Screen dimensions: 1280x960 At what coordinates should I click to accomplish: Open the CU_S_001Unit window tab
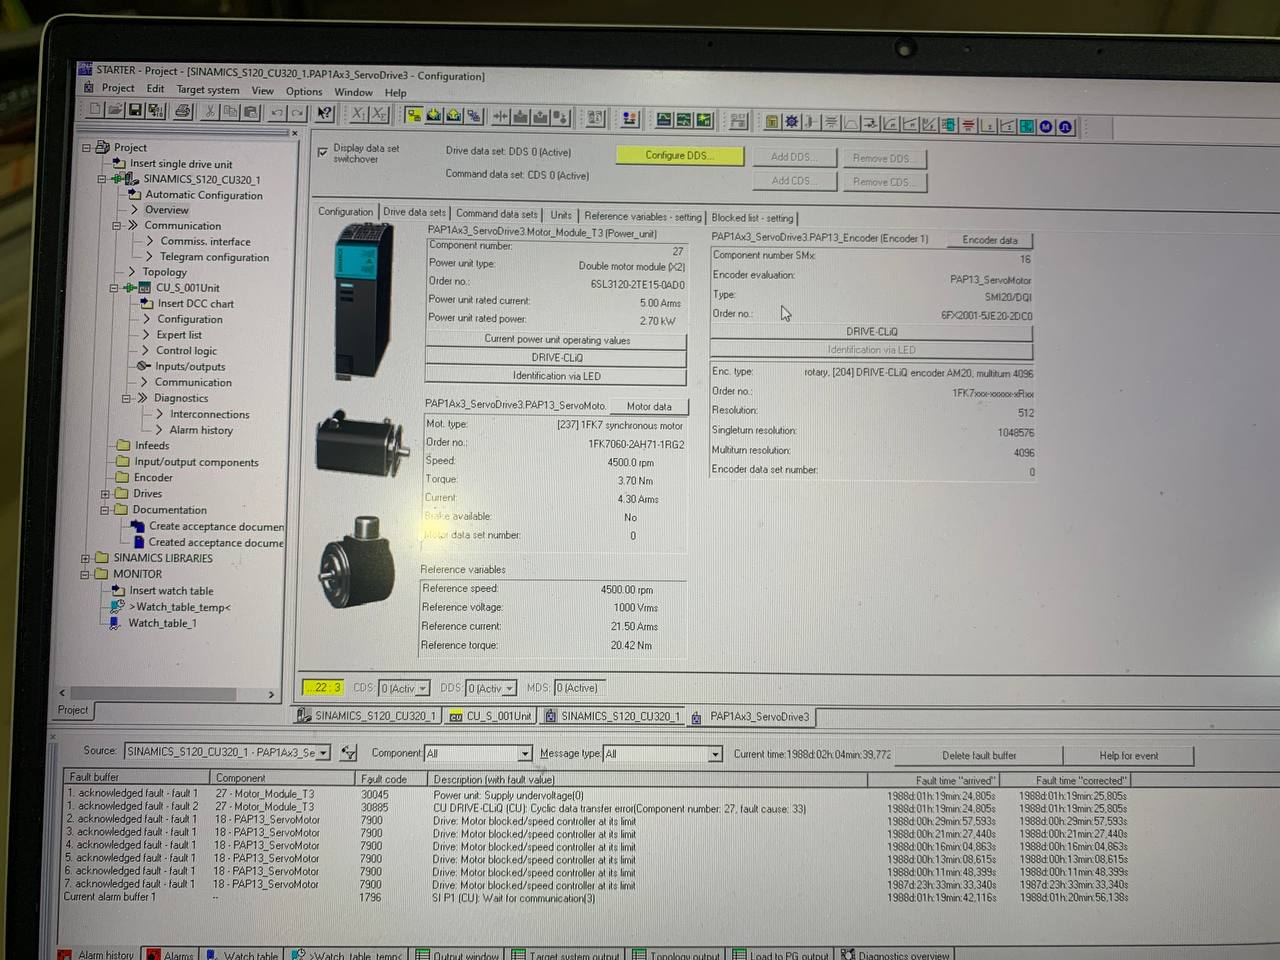[x=490, y=716]
